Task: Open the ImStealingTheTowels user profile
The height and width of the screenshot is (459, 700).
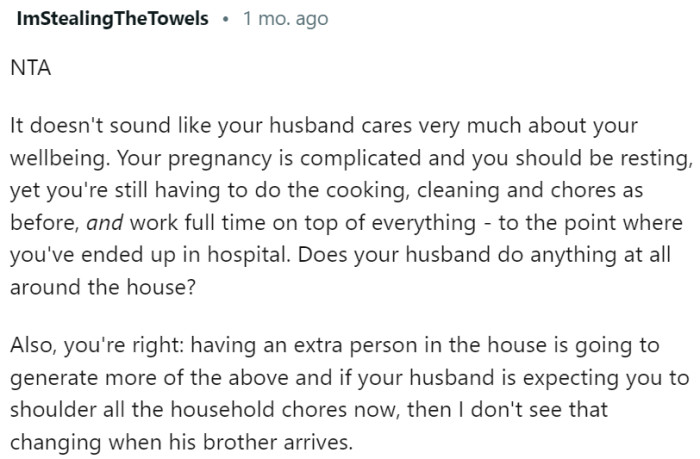Action: [113, 19]
